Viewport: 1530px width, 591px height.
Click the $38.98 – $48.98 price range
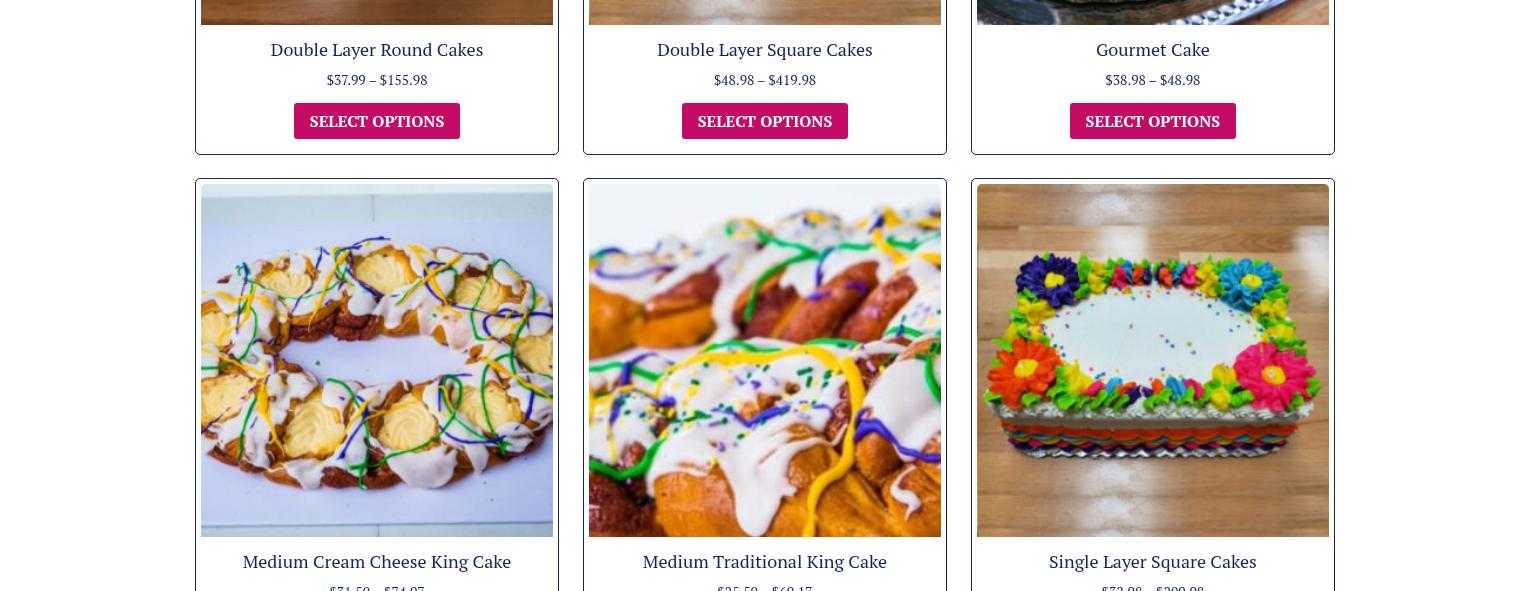tap(1153, 80)
